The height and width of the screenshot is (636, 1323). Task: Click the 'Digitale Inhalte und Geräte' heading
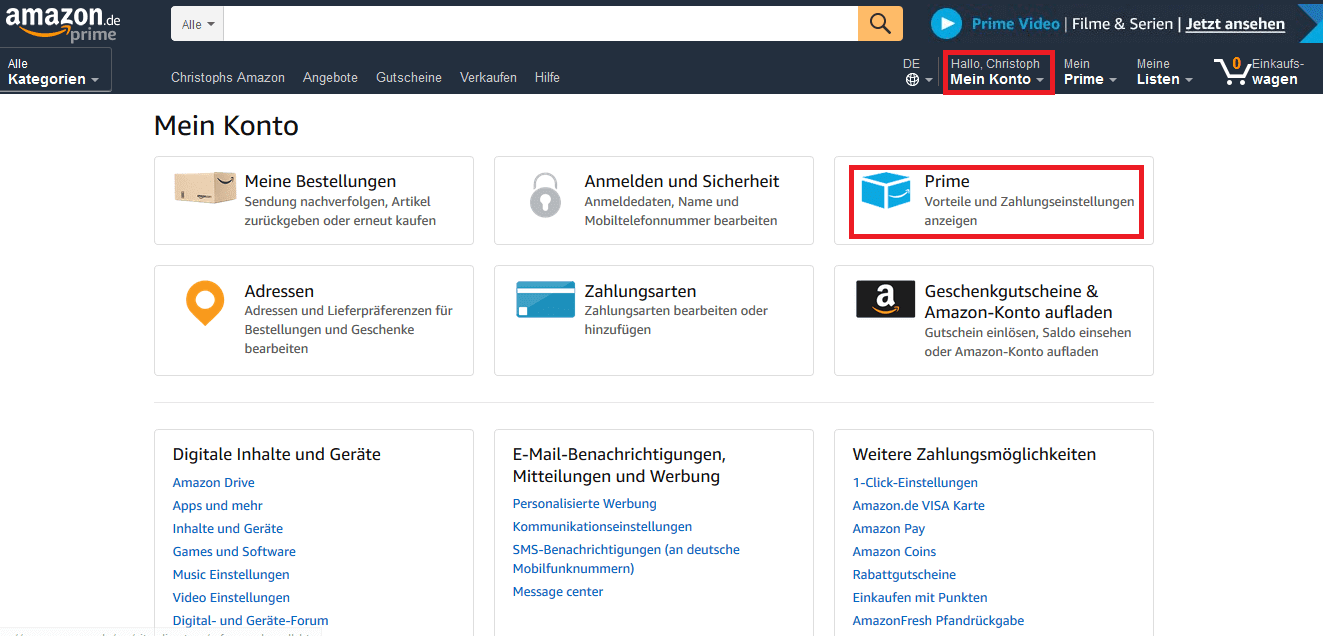click(x=277, y=454)
